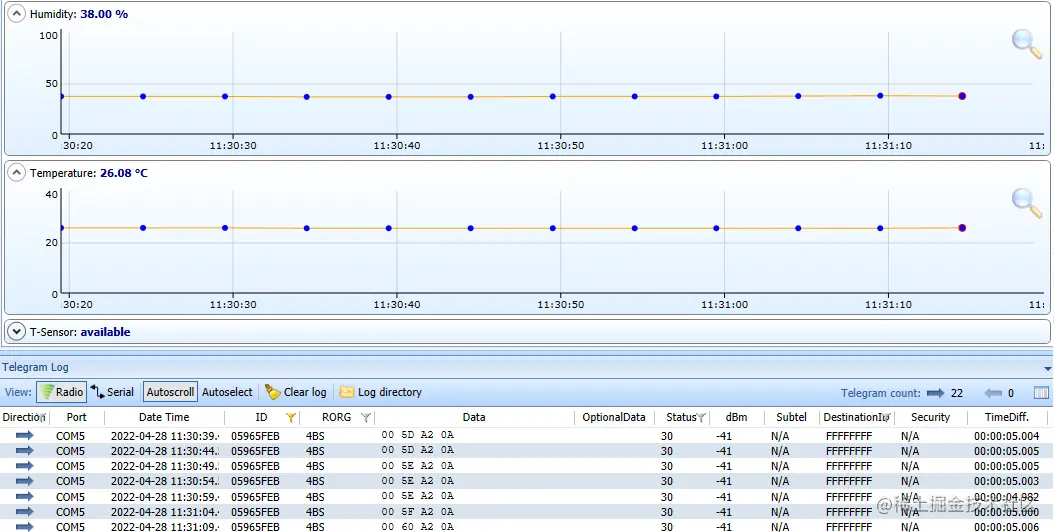Toggle Autoselect in Telegram Log
The width and height of the screenshot is (1054, 532).
click(227, 392)
